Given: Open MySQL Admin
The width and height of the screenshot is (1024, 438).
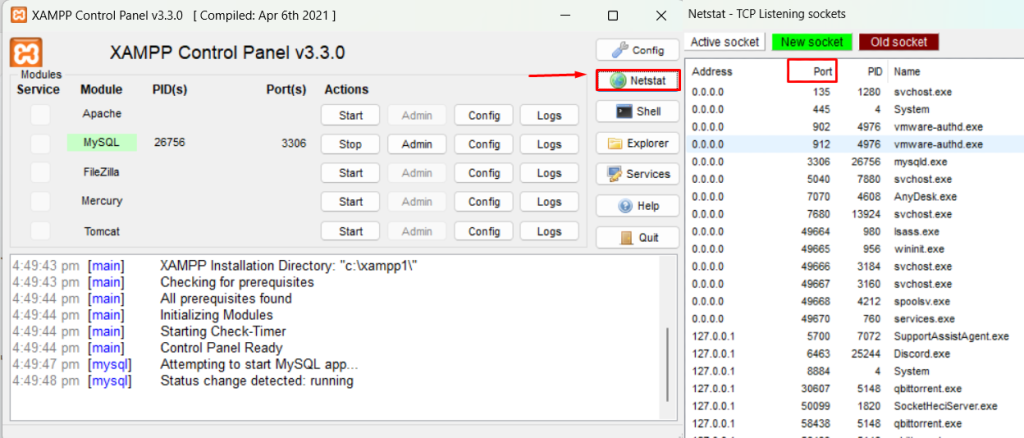Looking at the screenshot, I should coord(417,144).
